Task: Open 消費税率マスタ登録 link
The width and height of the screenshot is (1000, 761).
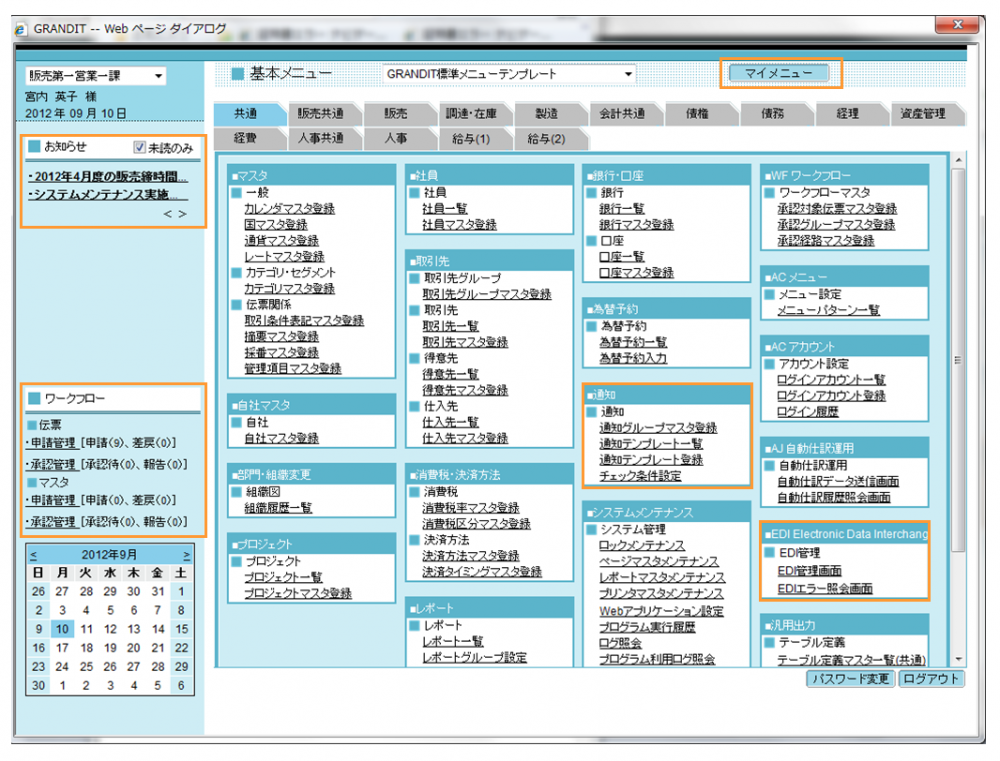Action: (471, 508)
